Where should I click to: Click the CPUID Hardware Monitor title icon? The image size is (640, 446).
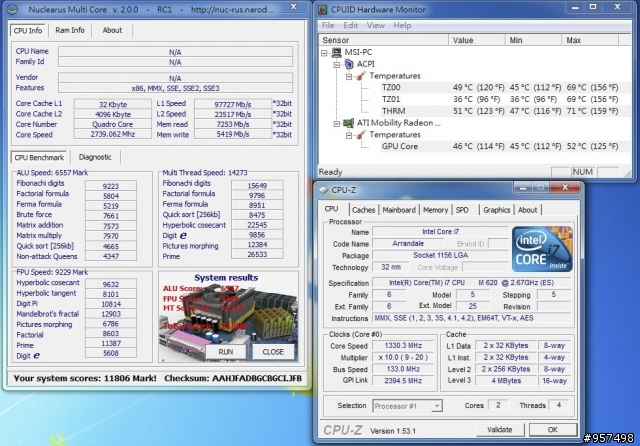pyautogui.click(x=323, y=9)
